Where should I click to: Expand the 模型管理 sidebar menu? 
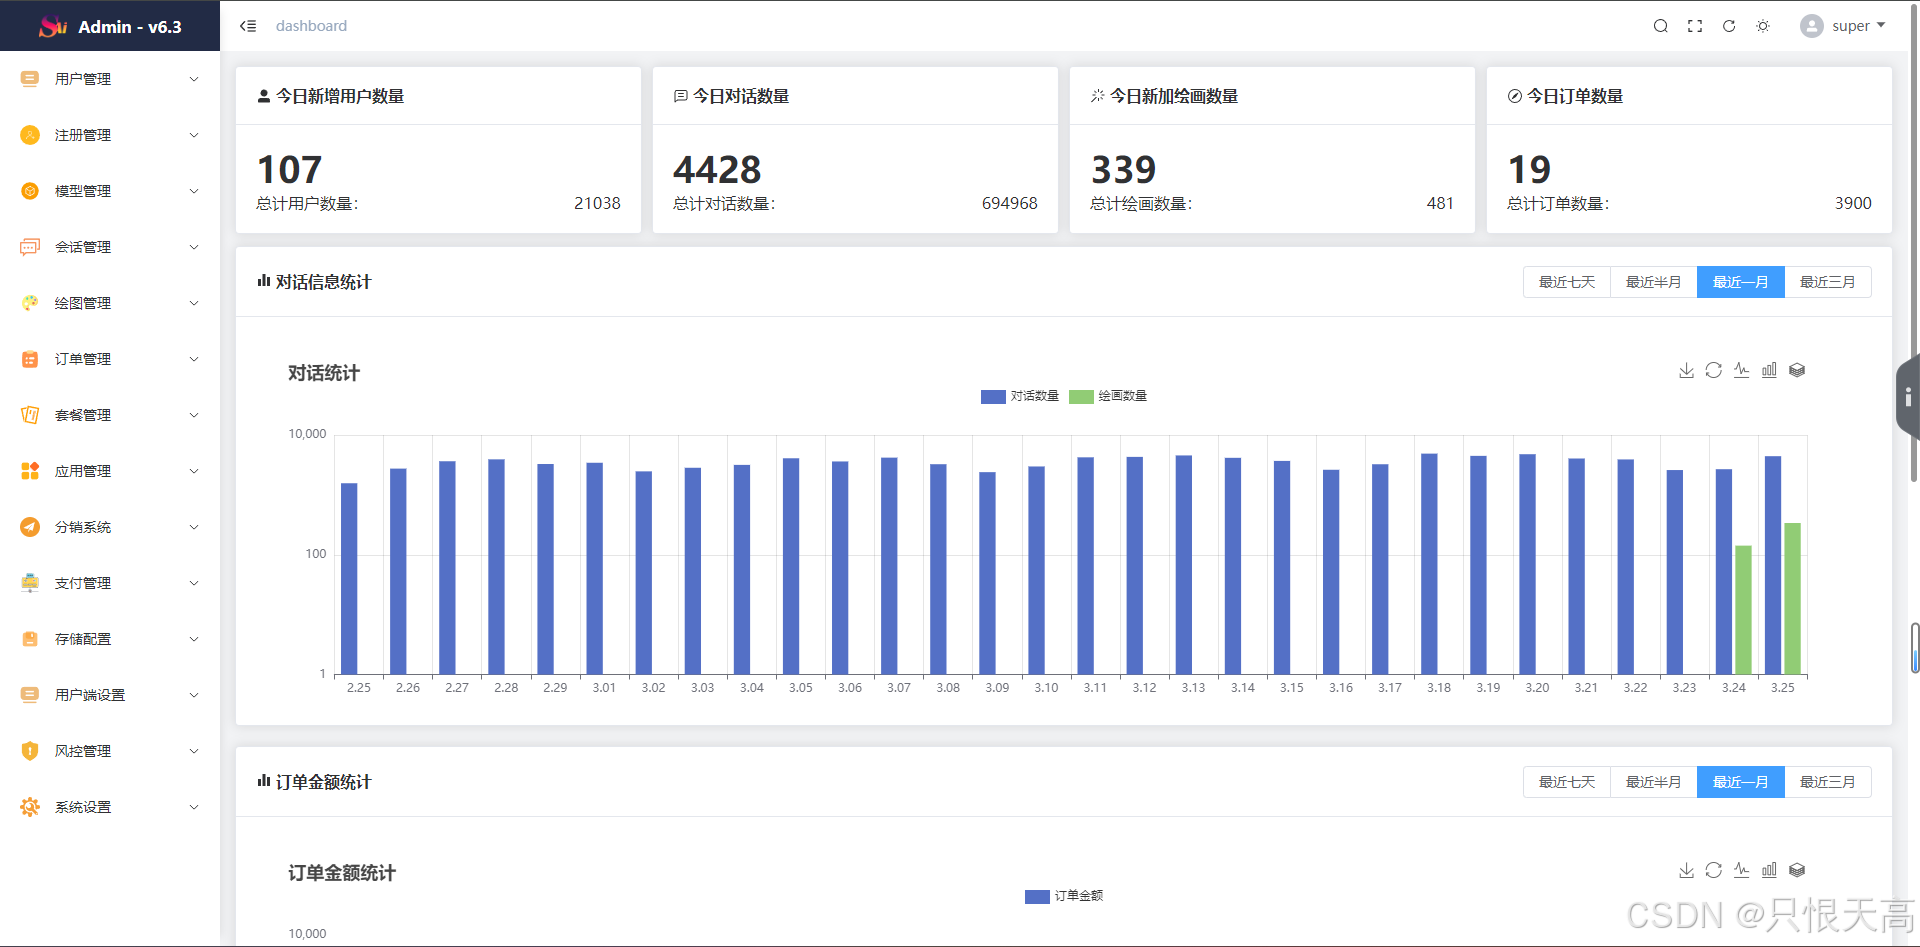(110, 191)
